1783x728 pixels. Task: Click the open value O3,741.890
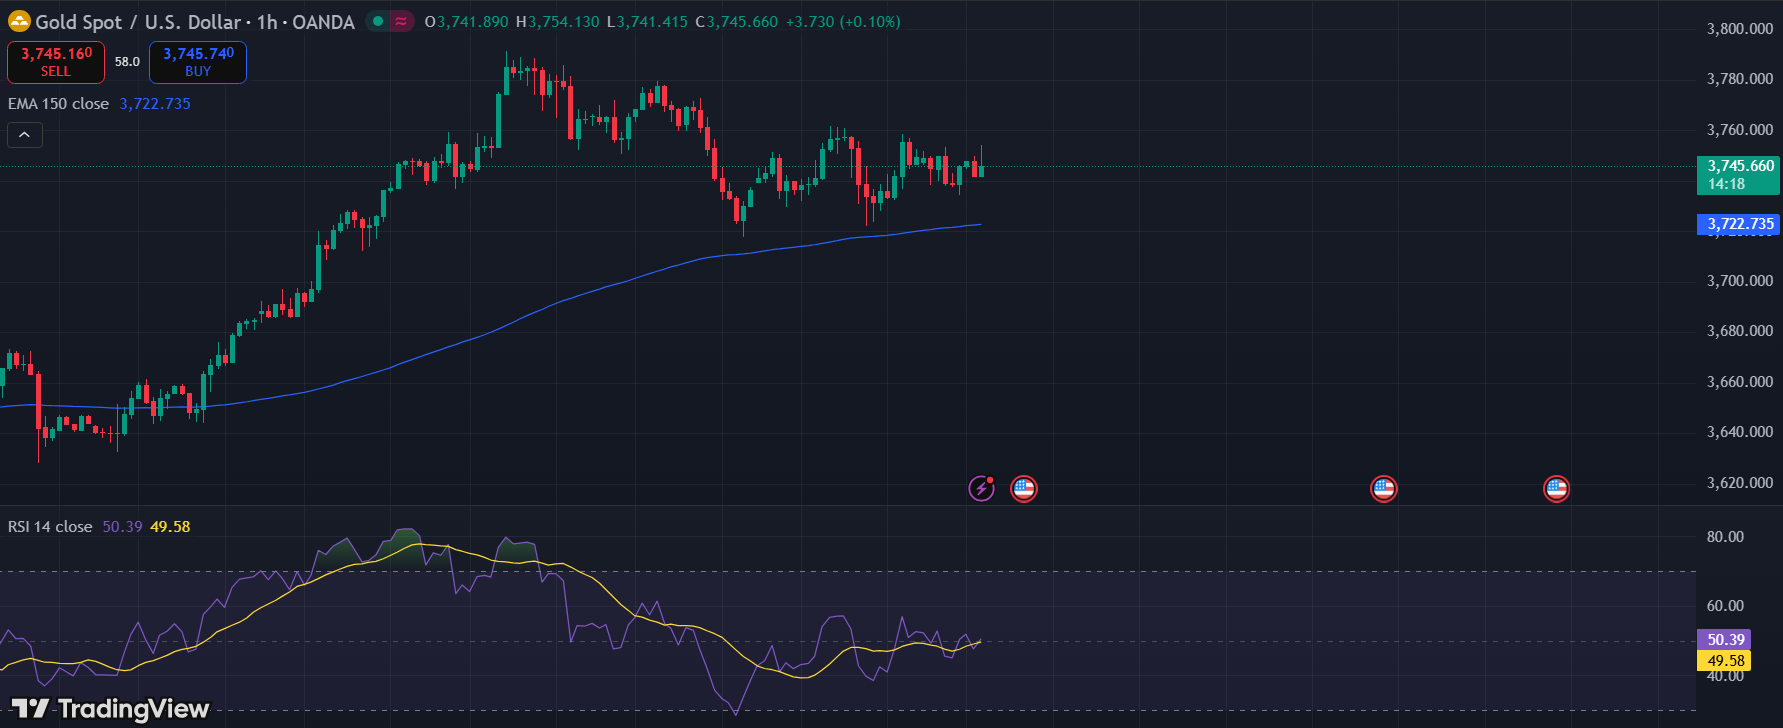466,22
